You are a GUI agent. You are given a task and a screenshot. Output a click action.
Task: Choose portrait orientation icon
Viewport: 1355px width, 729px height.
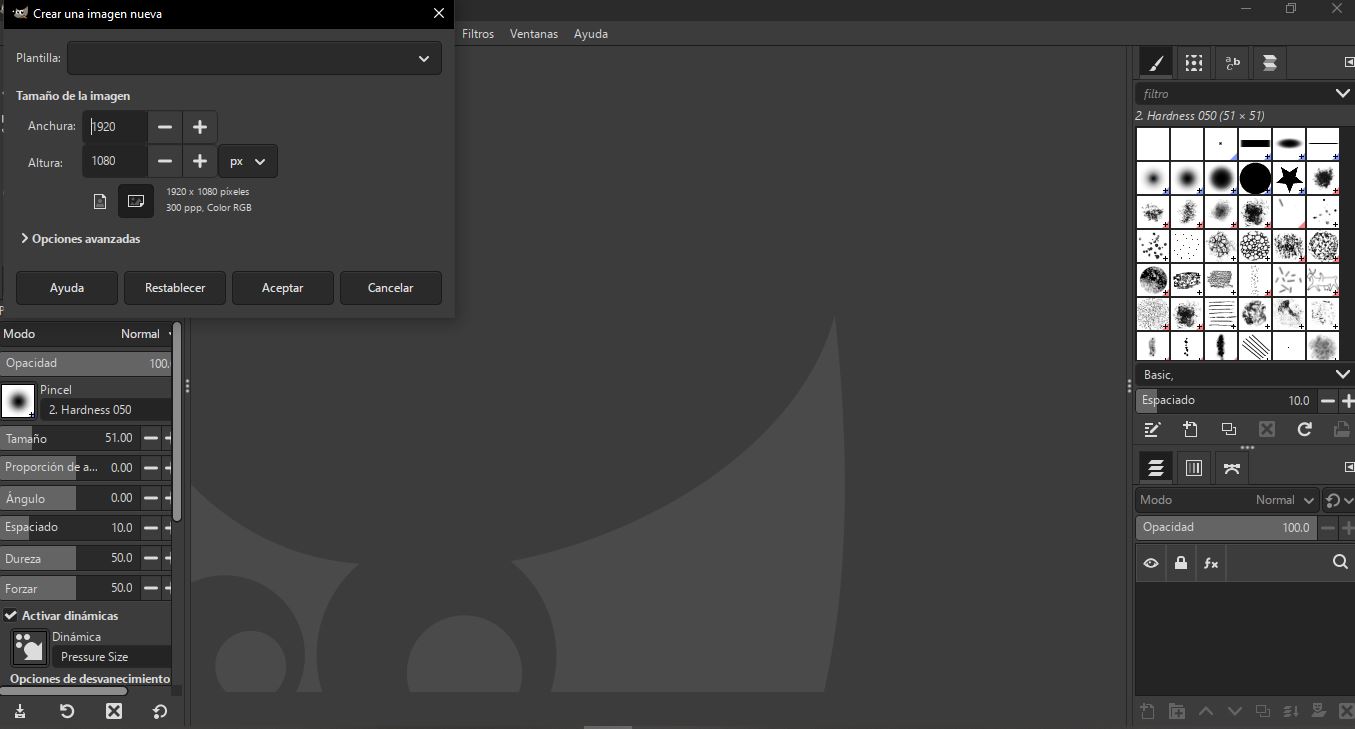click(100, 201)
